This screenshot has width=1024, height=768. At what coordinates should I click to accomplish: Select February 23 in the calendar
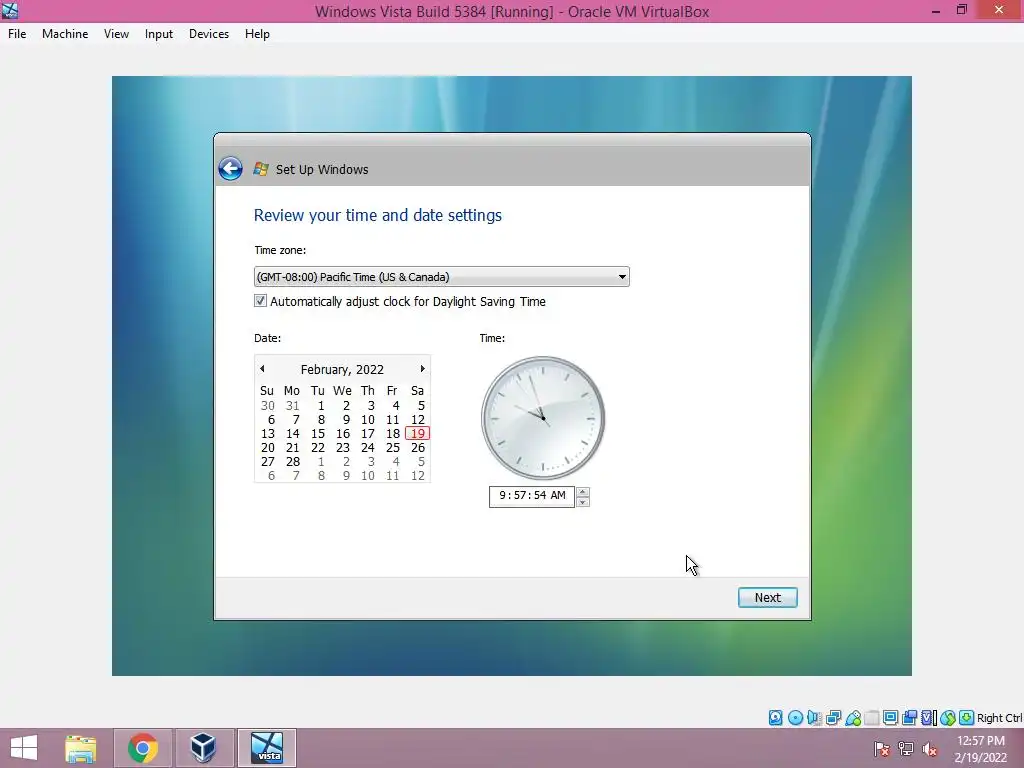click(x=343, y=448)
